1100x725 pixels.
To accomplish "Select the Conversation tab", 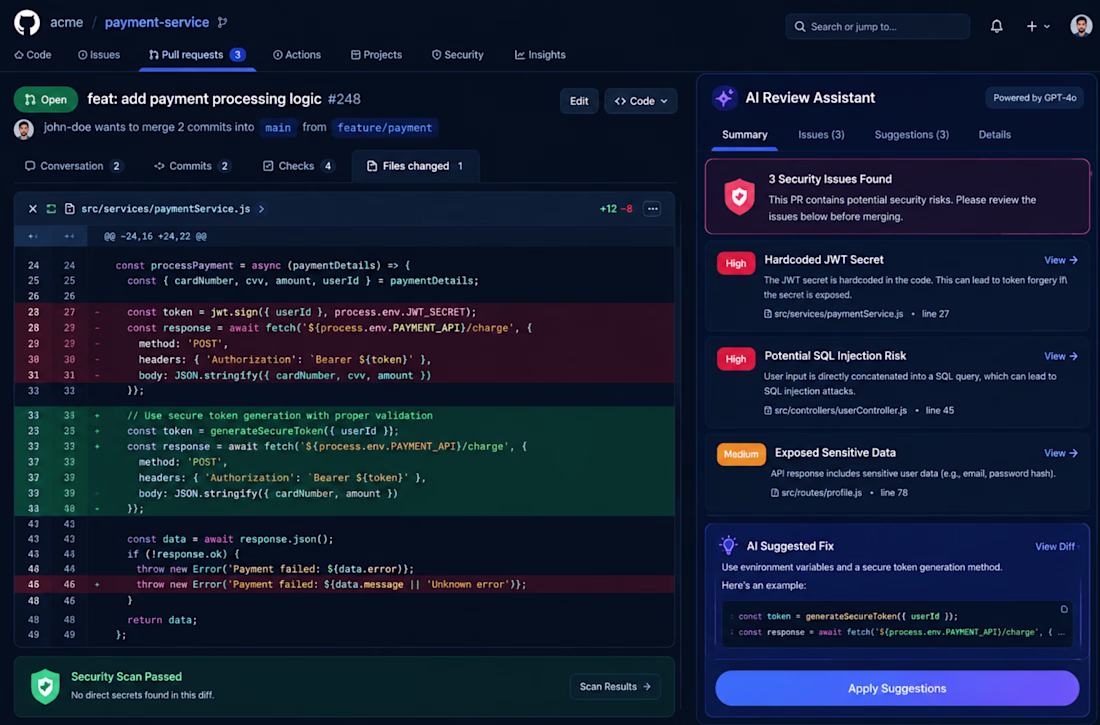I will (74, 166).
